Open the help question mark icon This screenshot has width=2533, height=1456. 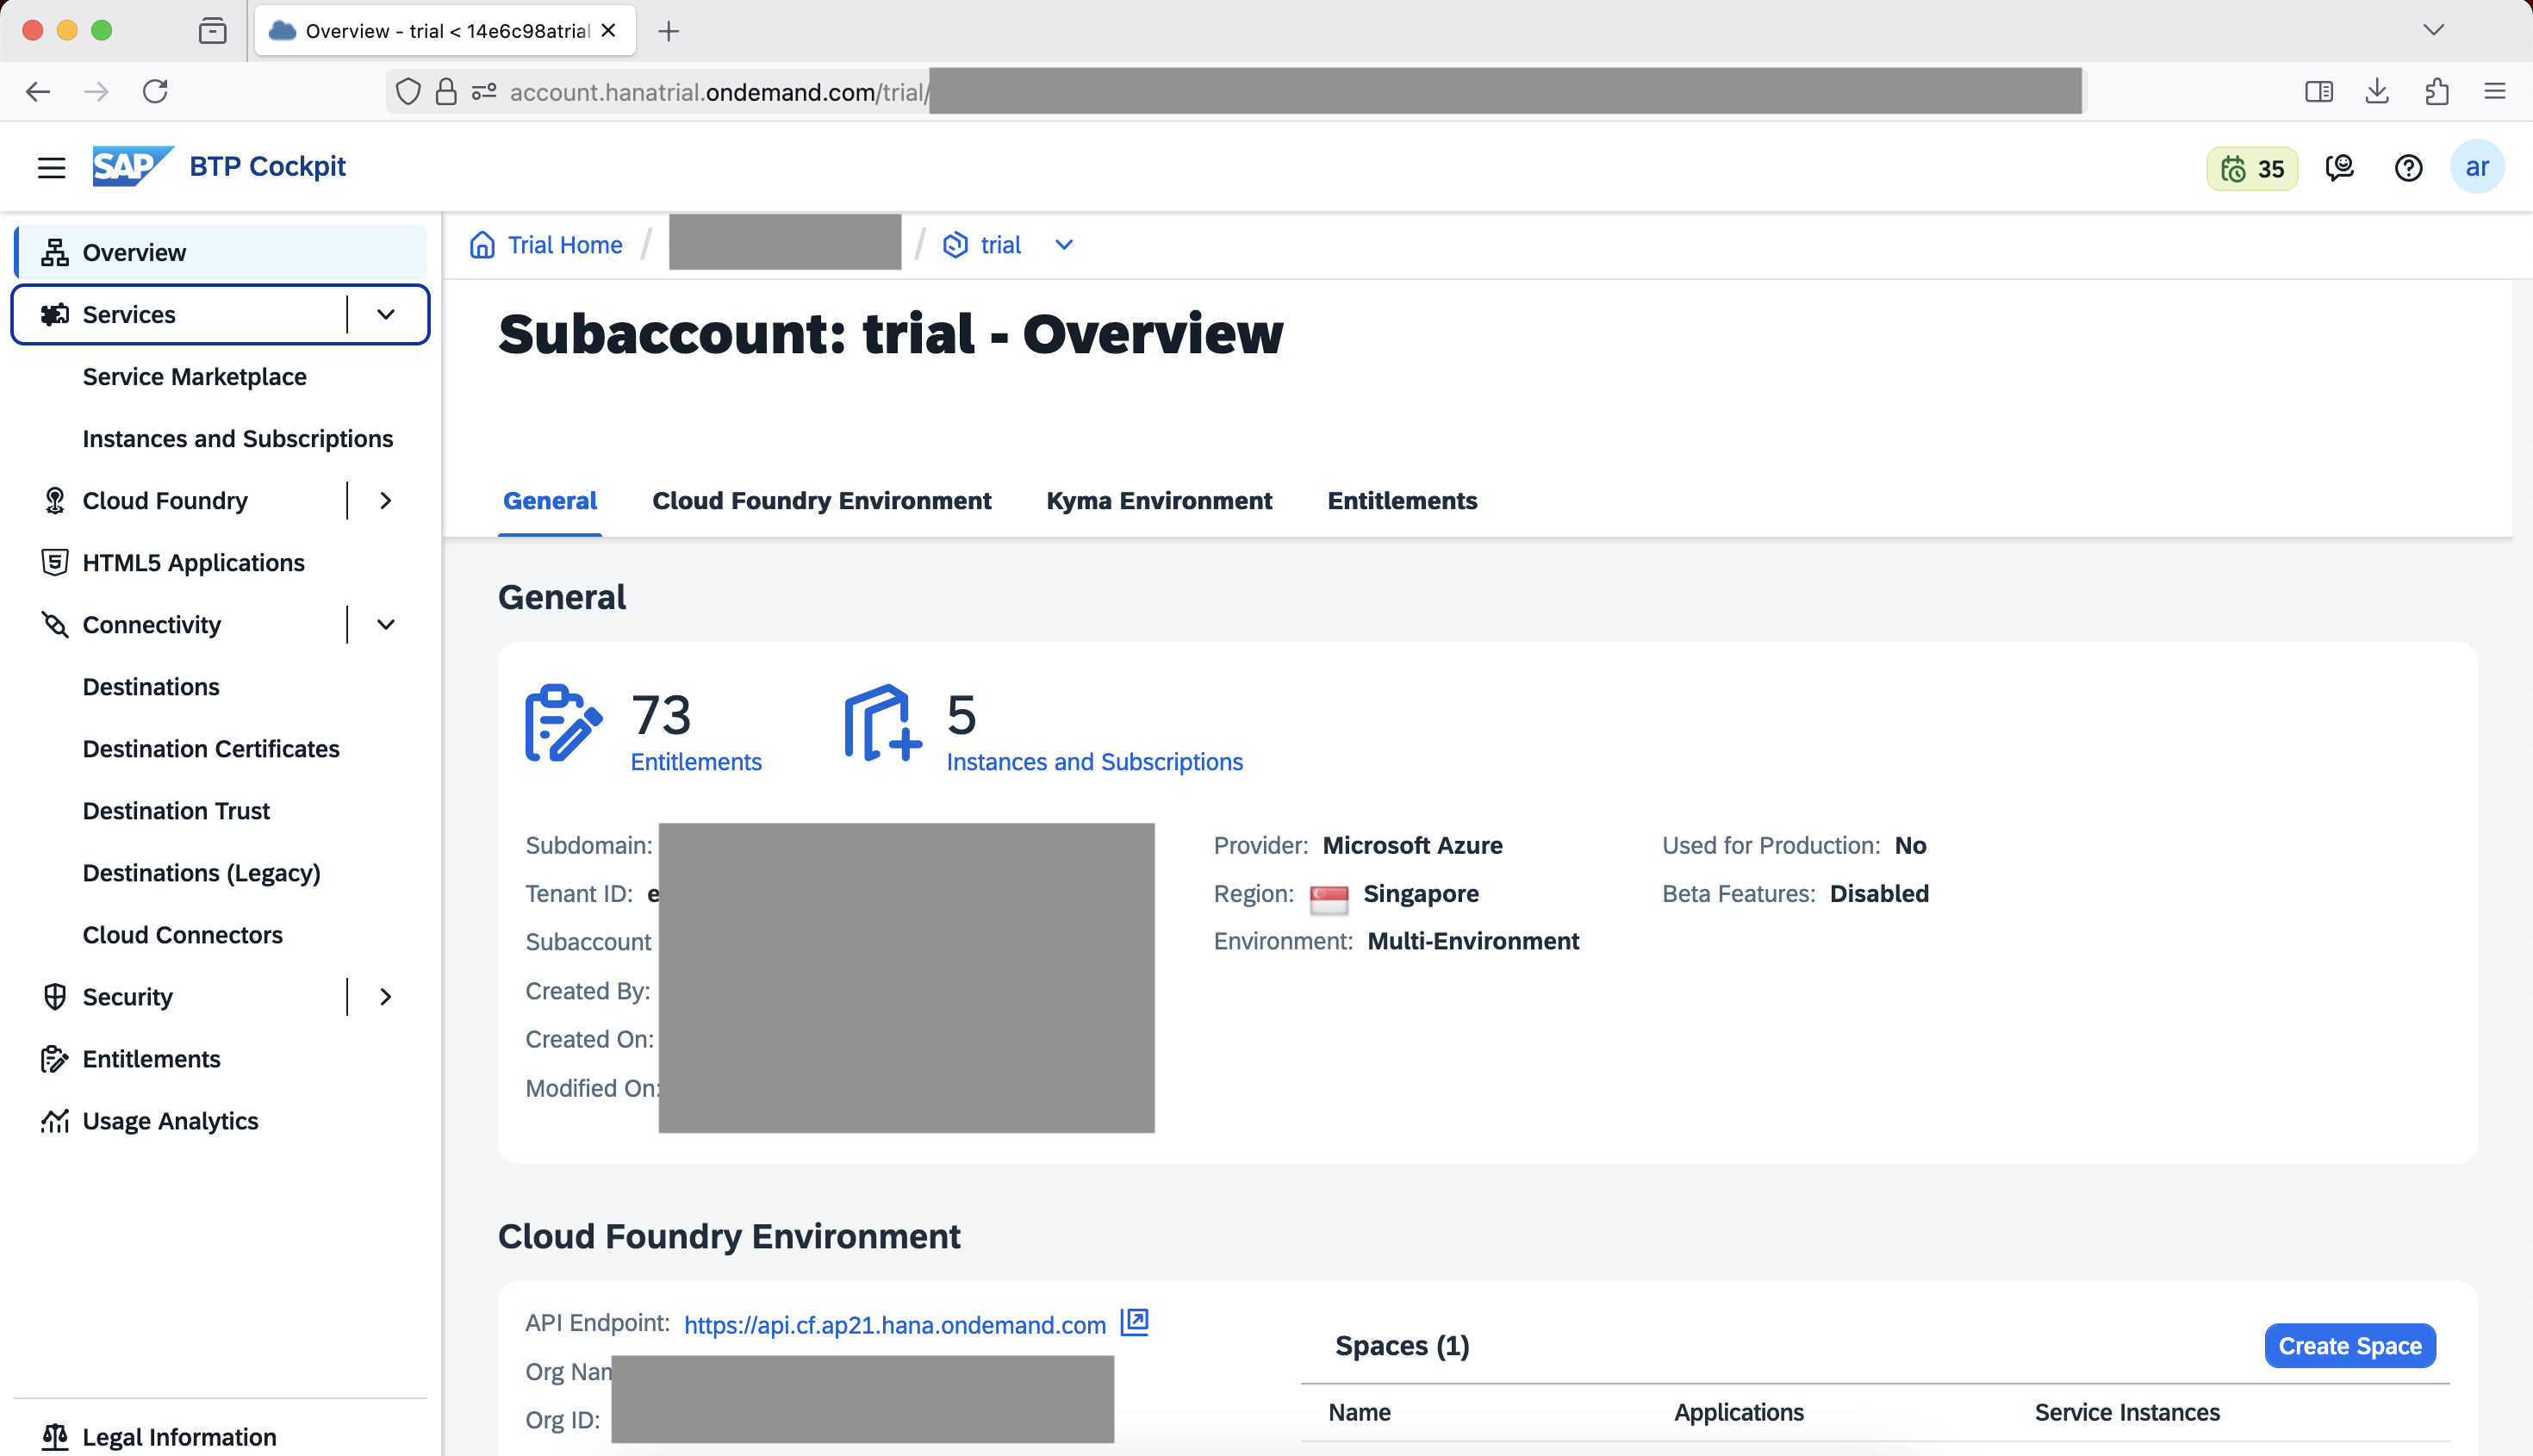click(2408, 168)
